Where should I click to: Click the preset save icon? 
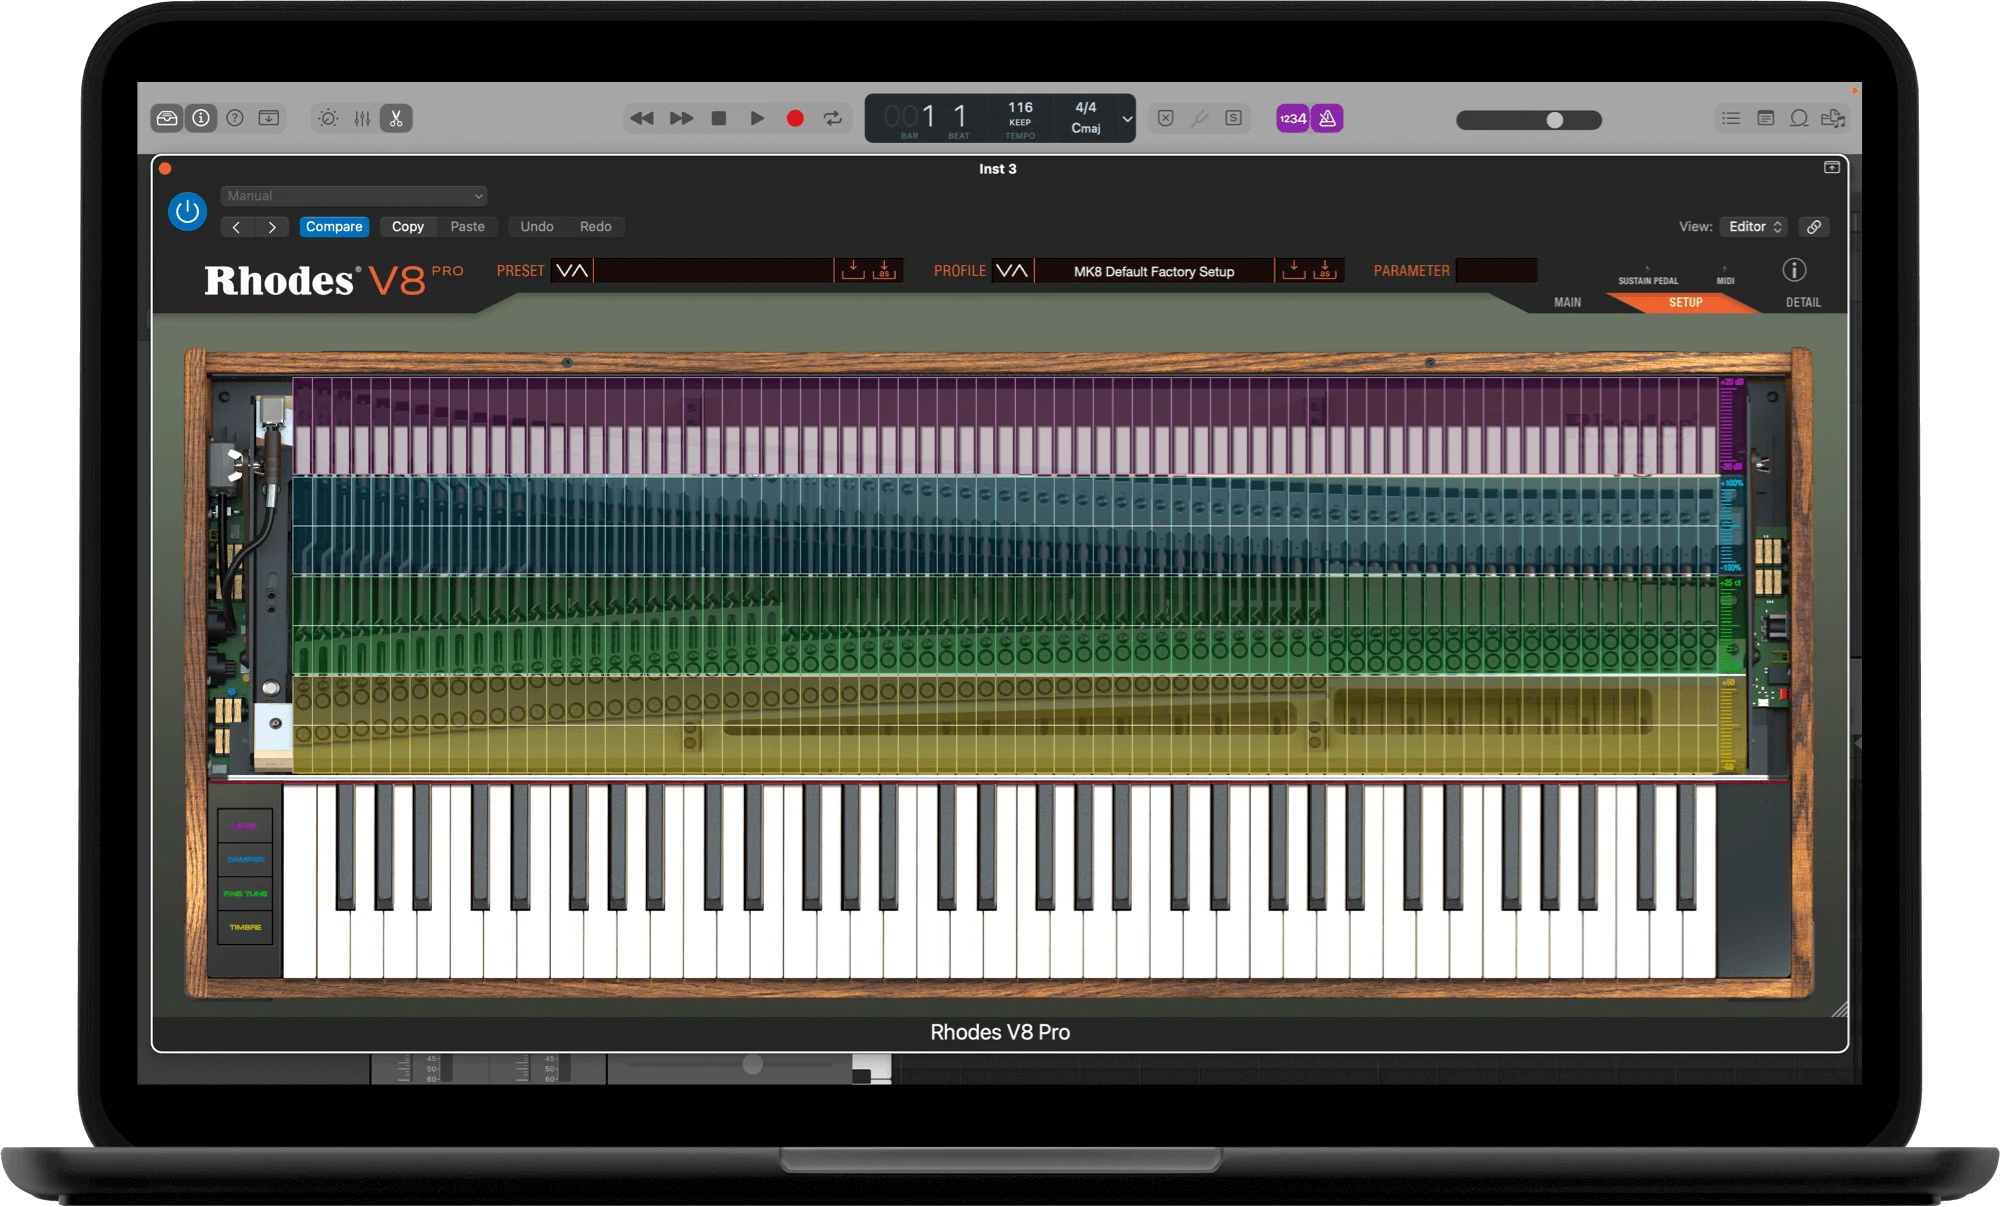(852, 270)
